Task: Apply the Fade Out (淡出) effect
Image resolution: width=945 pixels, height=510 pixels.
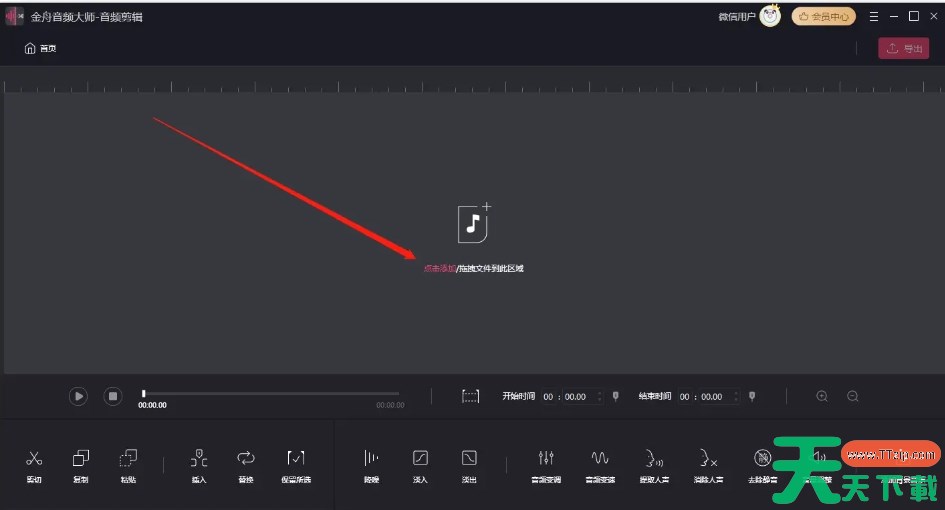Action: tap(469, 465)
